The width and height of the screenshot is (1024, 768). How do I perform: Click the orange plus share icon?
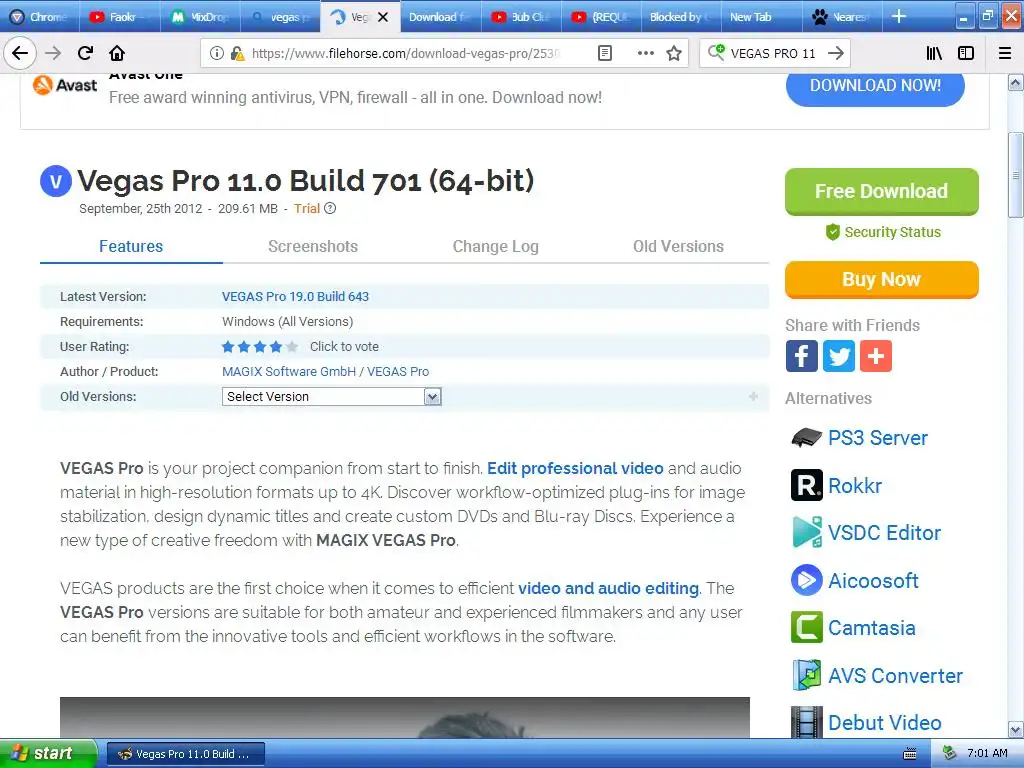coord(876,357)
